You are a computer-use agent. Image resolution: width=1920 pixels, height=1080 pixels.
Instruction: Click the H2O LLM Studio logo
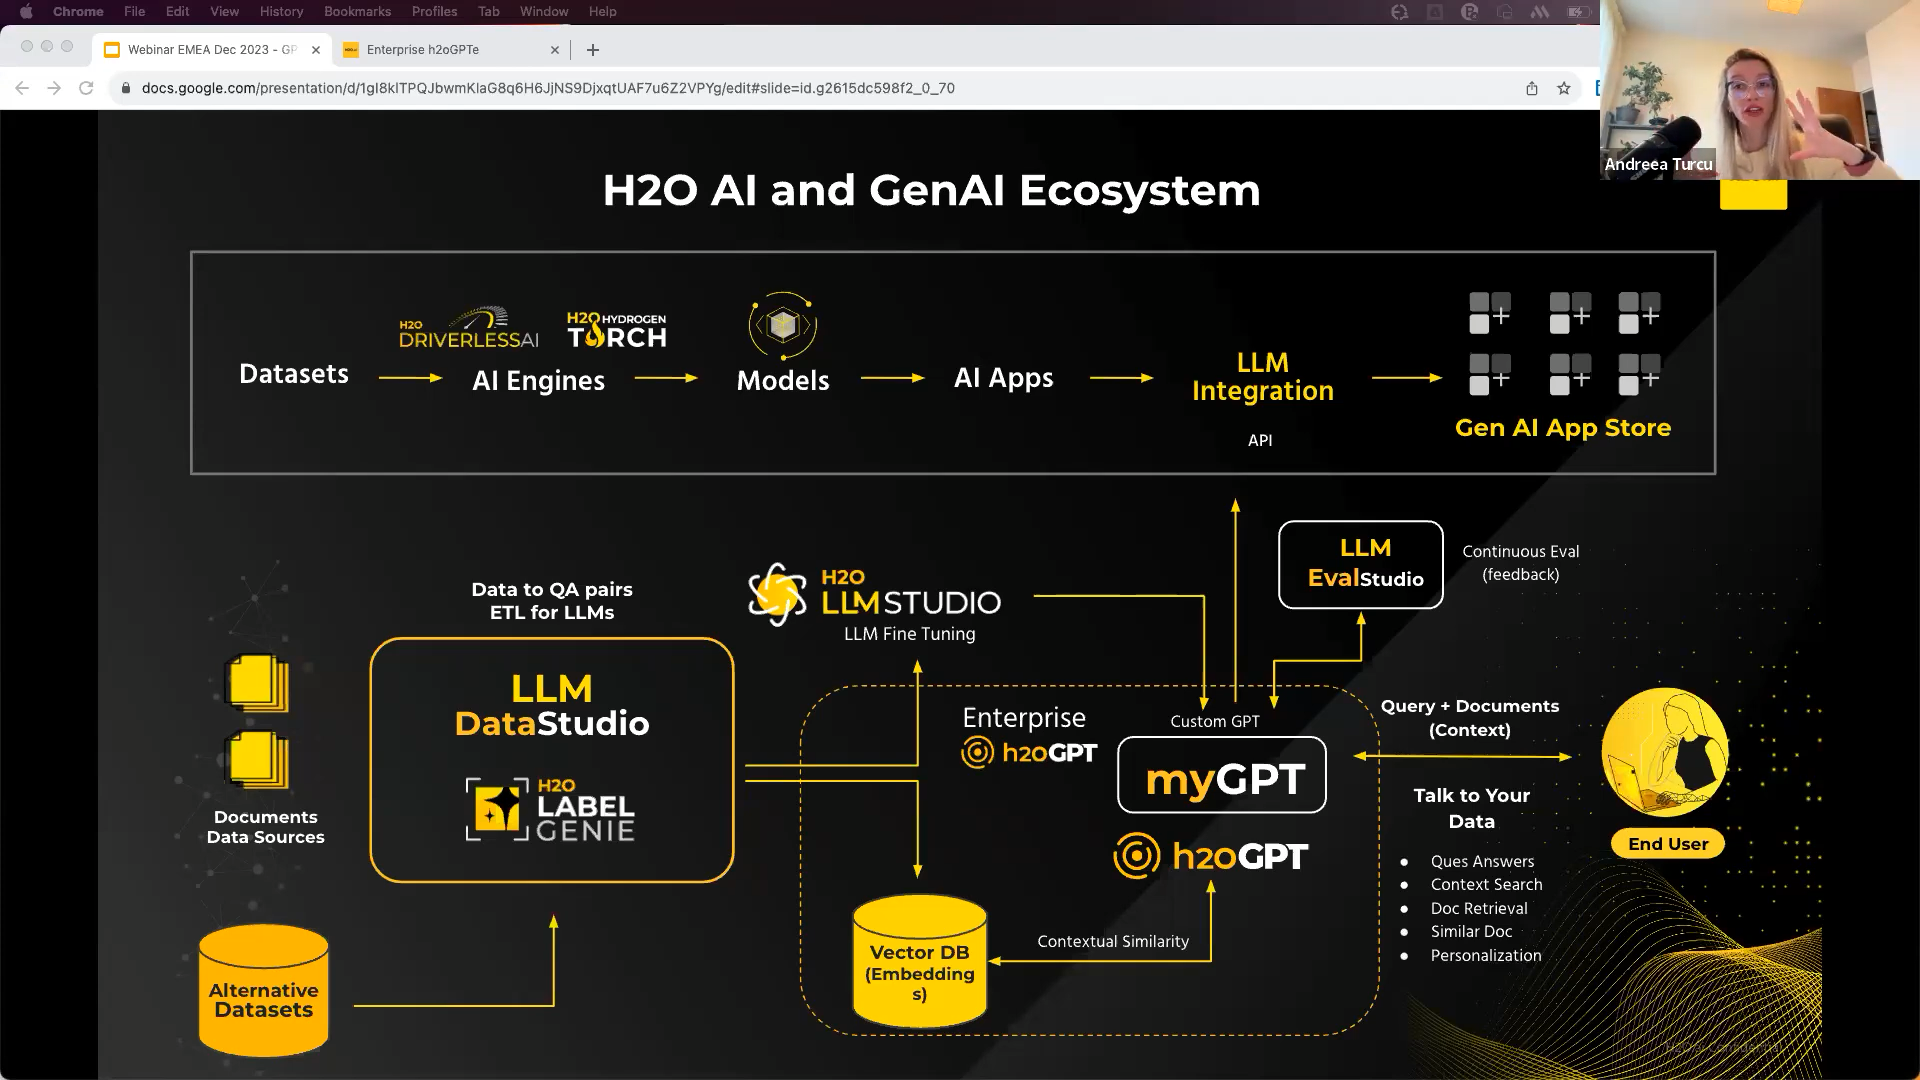click(x=875, y=594)
